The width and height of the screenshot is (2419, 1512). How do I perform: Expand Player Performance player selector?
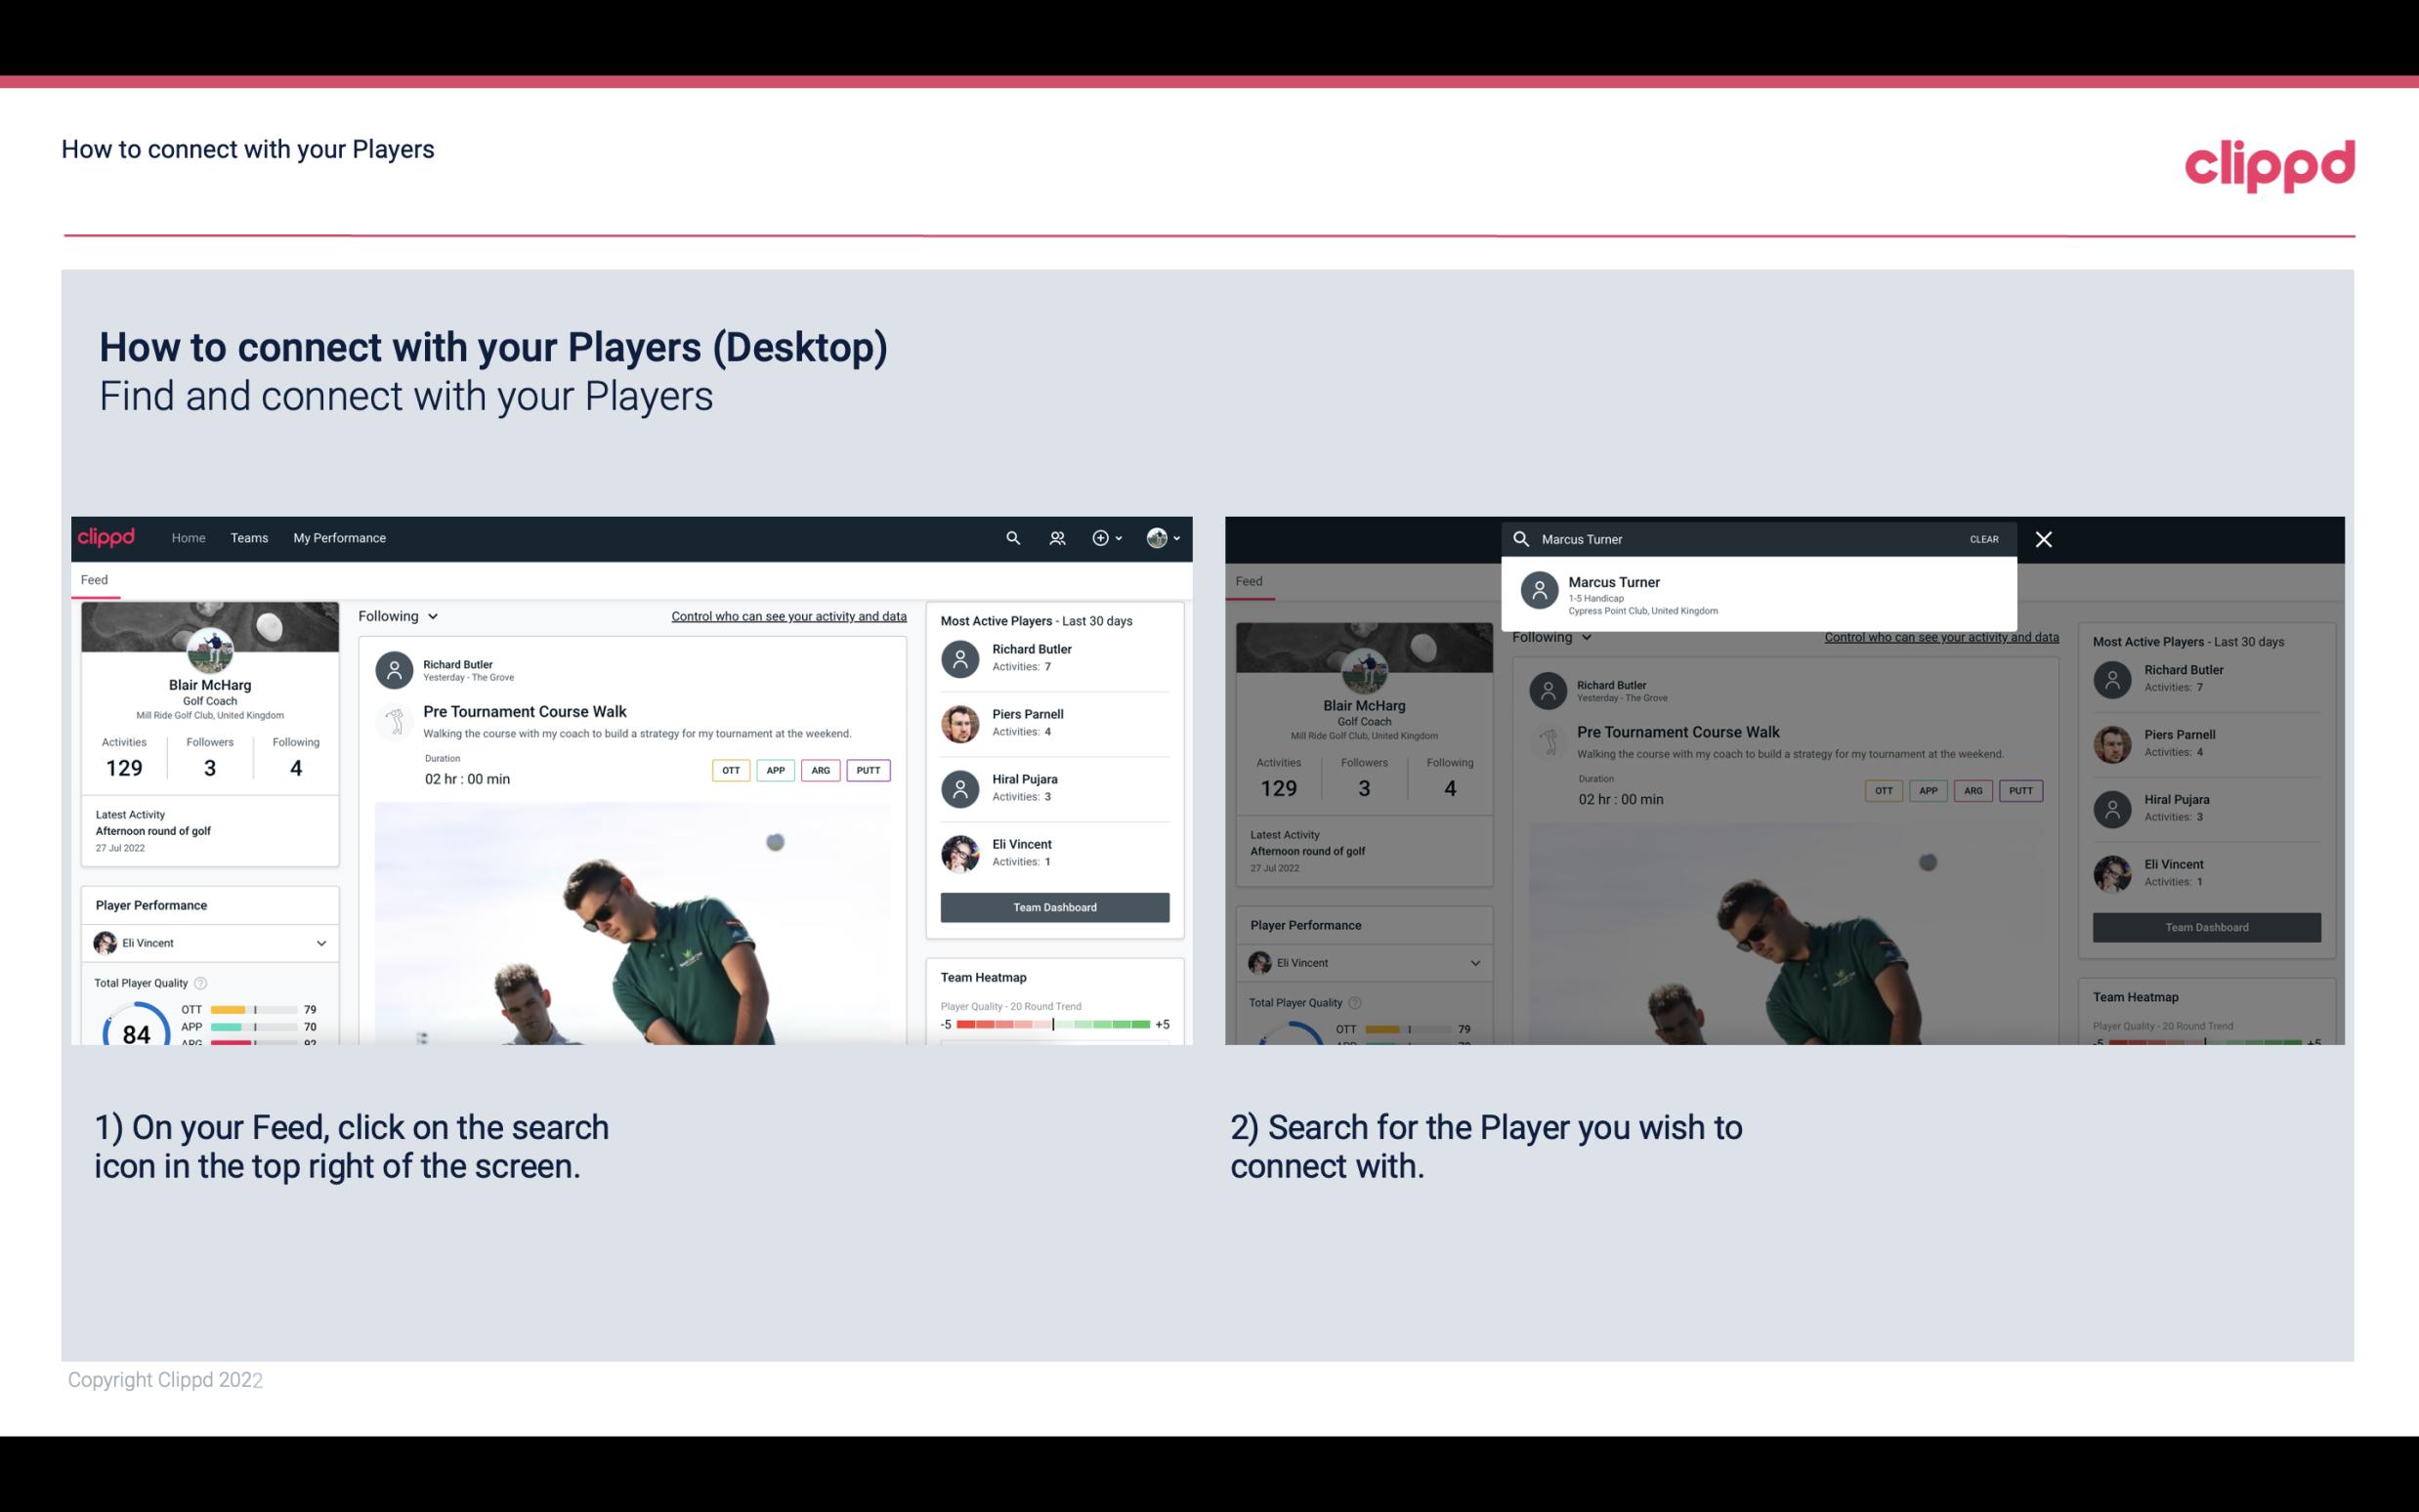pos(320,943)
